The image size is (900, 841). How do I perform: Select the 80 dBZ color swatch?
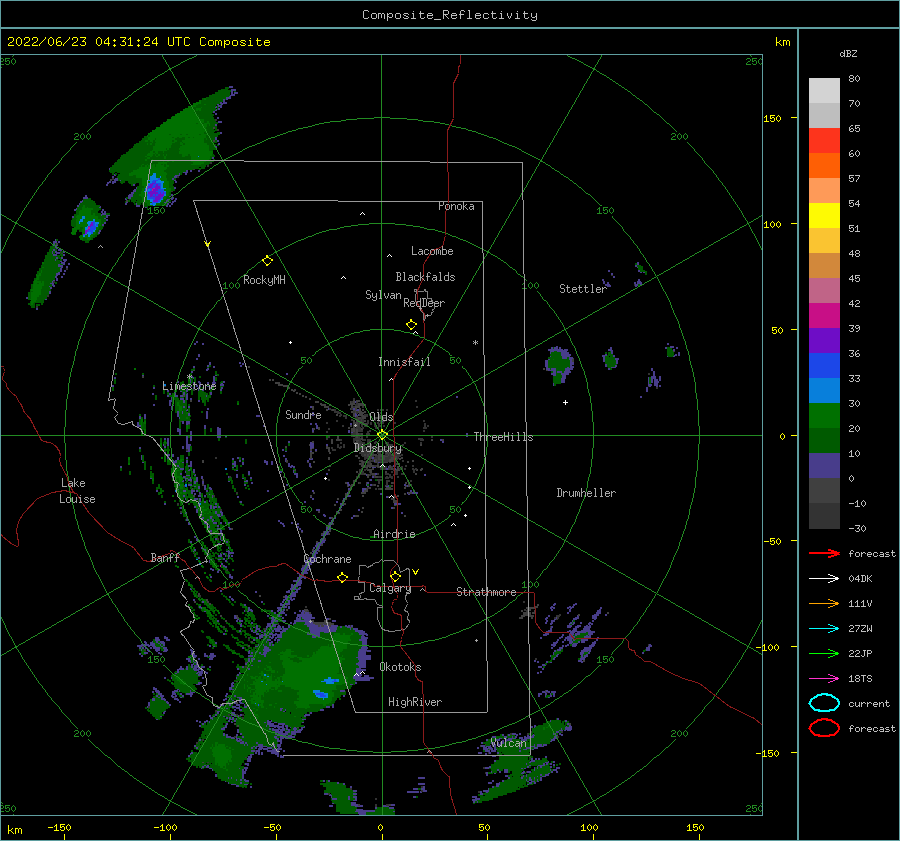pyautogui.click(x=824, y=90)
